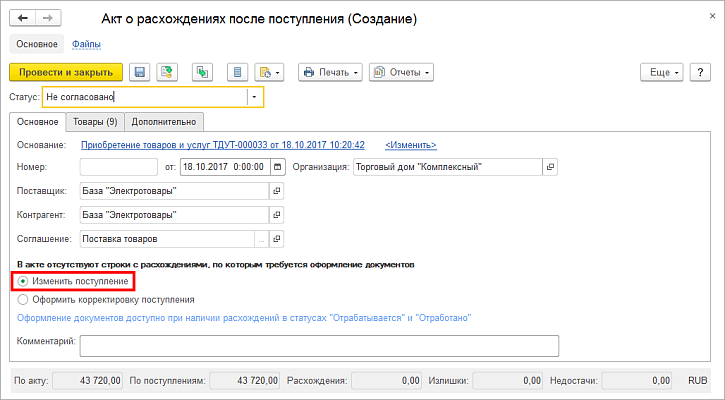The height and width of the screenshot is (400, 725).
Task: Expand the Статус dropdown list
Action: [255, 97]
